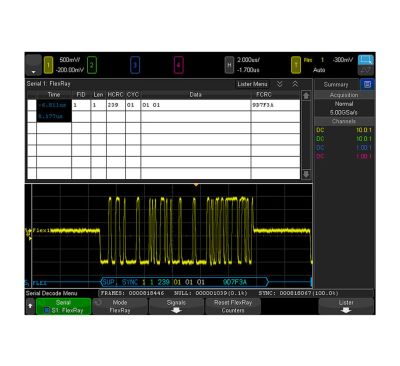Image resolution: width=400 pixels, height=366 pixels.
Task: Click the 5.00GSa/s sample rate
Action: [x=344, y=112]
